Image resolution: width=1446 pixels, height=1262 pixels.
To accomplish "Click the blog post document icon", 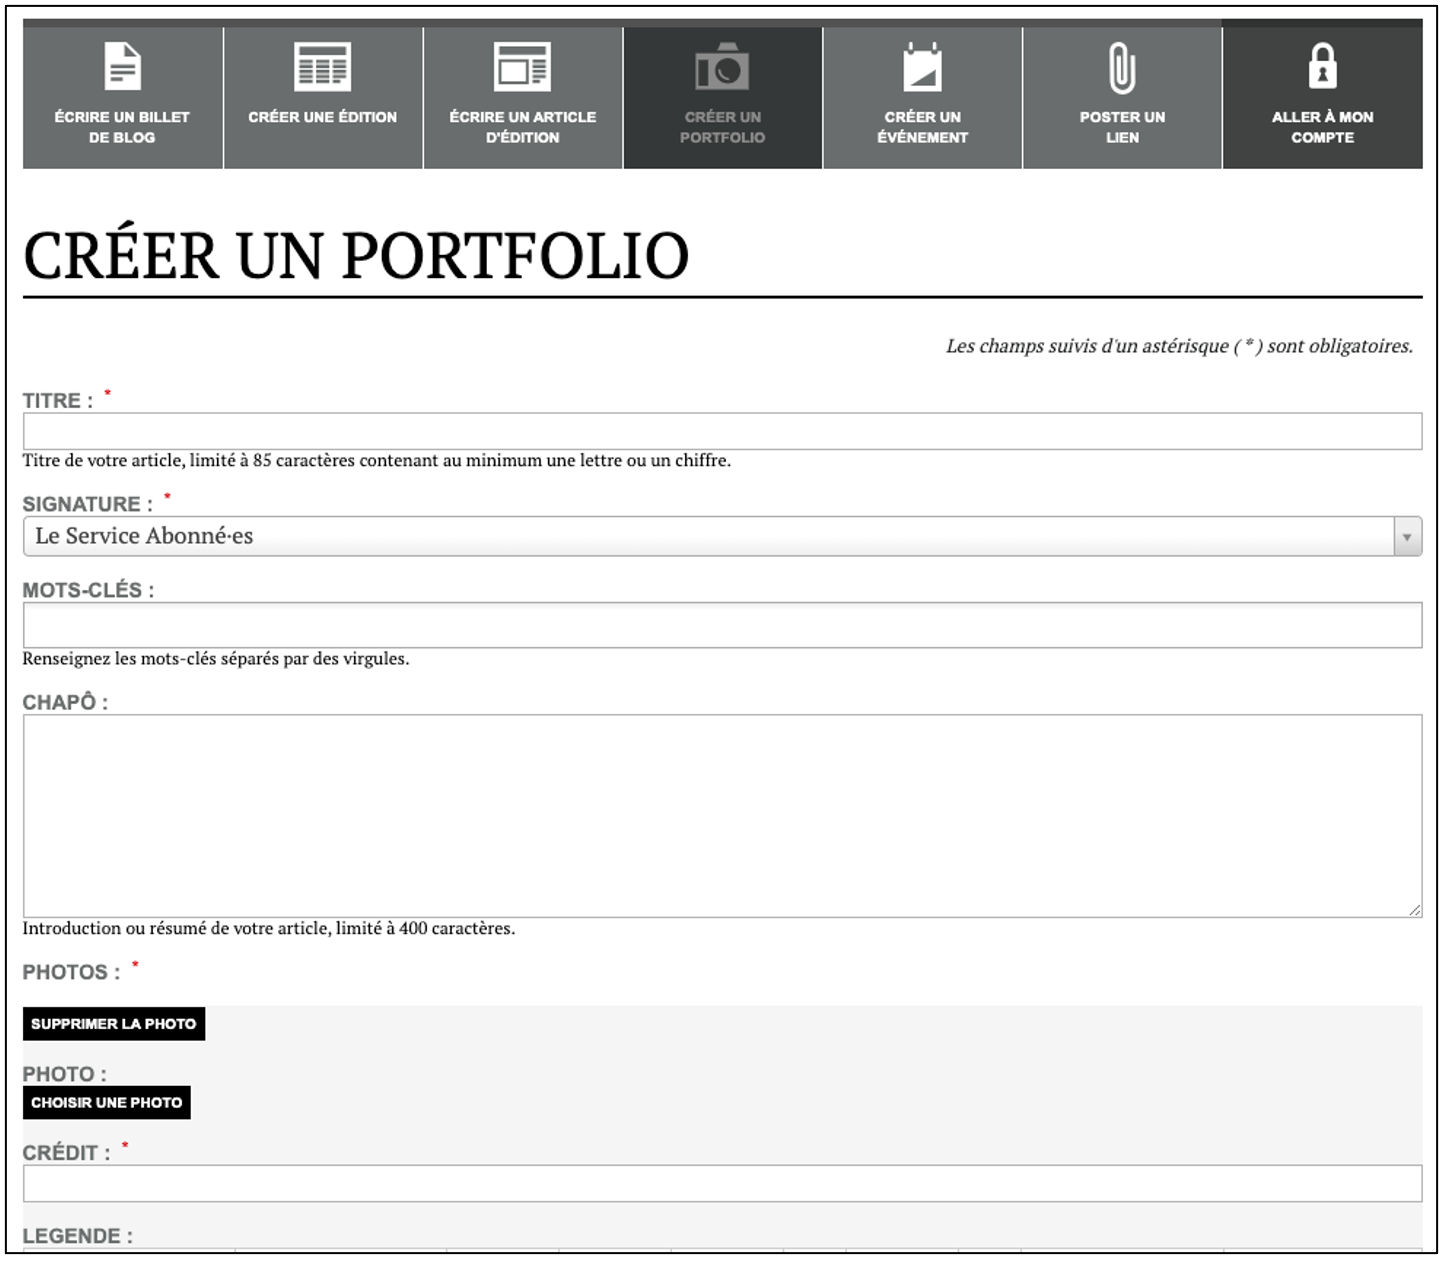I will pyautogui.click(x=122, y=67).
